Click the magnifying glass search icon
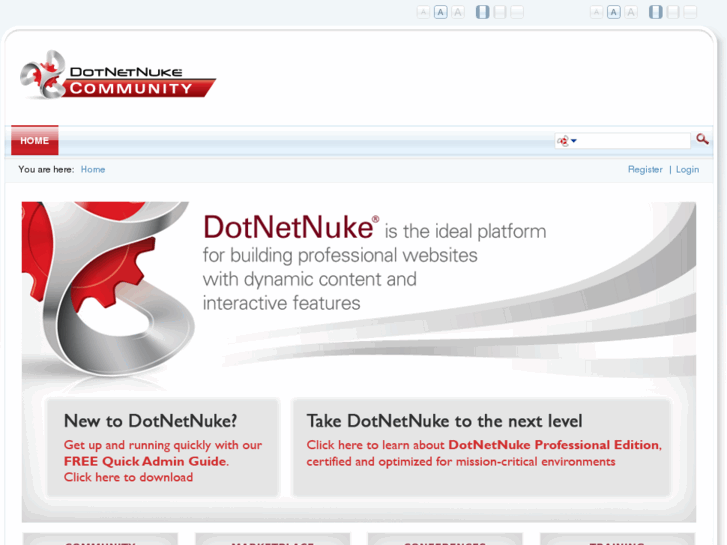727x545 pixels. [702, 139]
